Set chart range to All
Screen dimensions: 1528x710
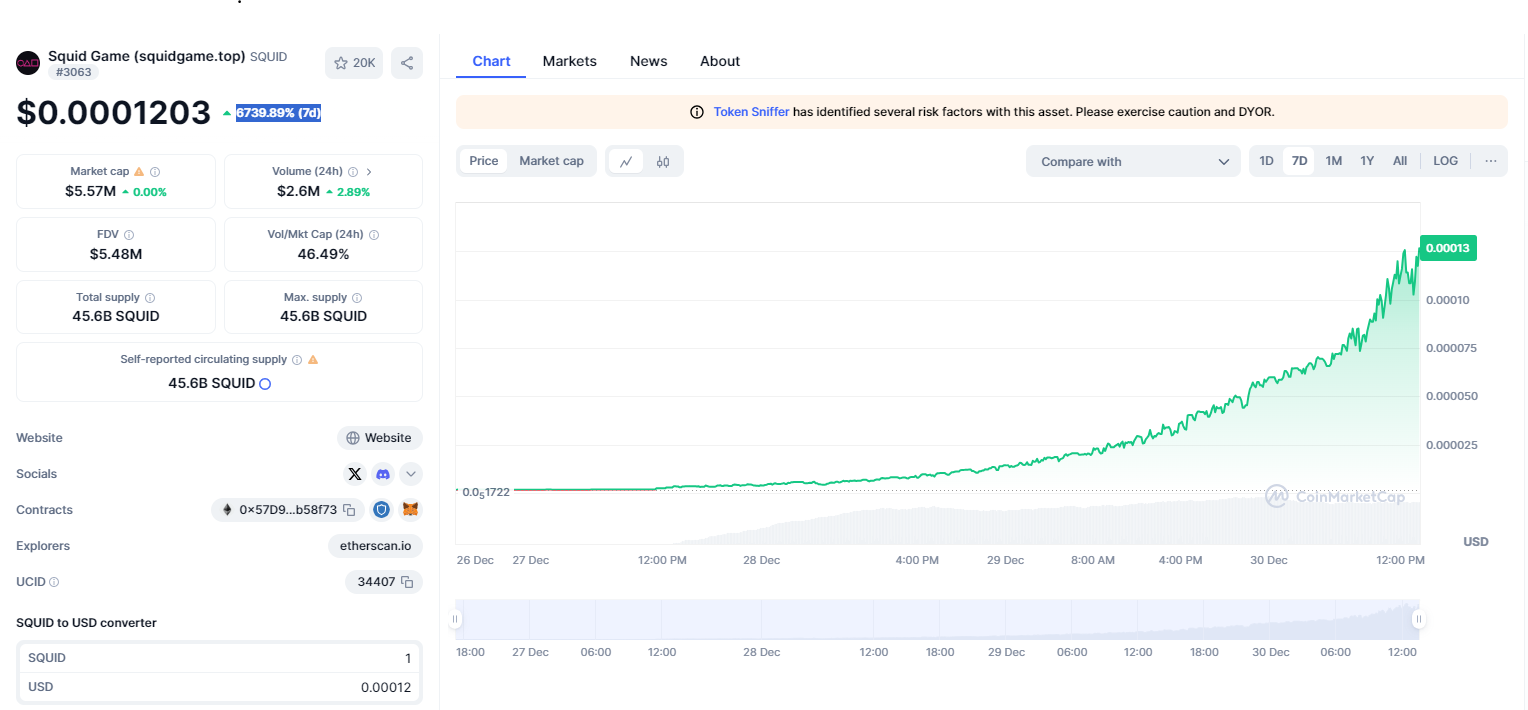pyautogui.click(x=1400, y=161)
